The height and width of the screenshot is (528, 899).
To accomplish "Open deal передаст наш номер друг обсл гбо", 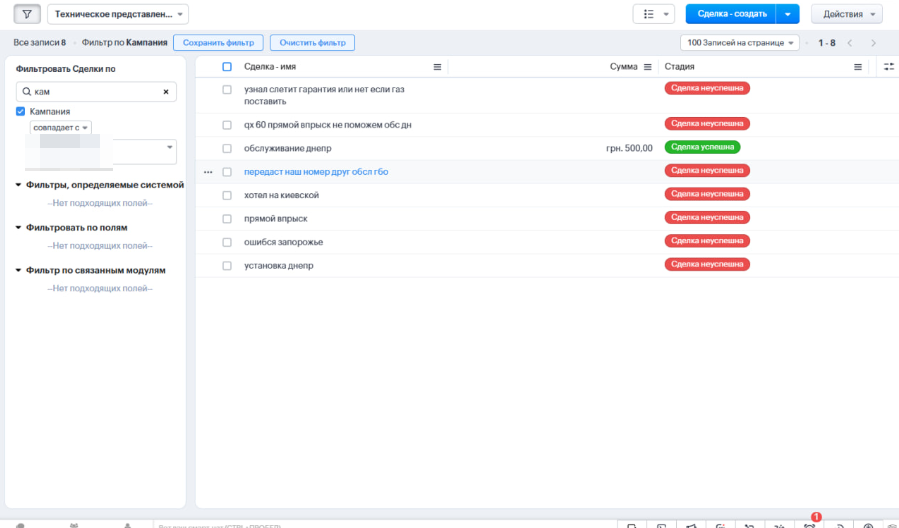I will point(316,172).
